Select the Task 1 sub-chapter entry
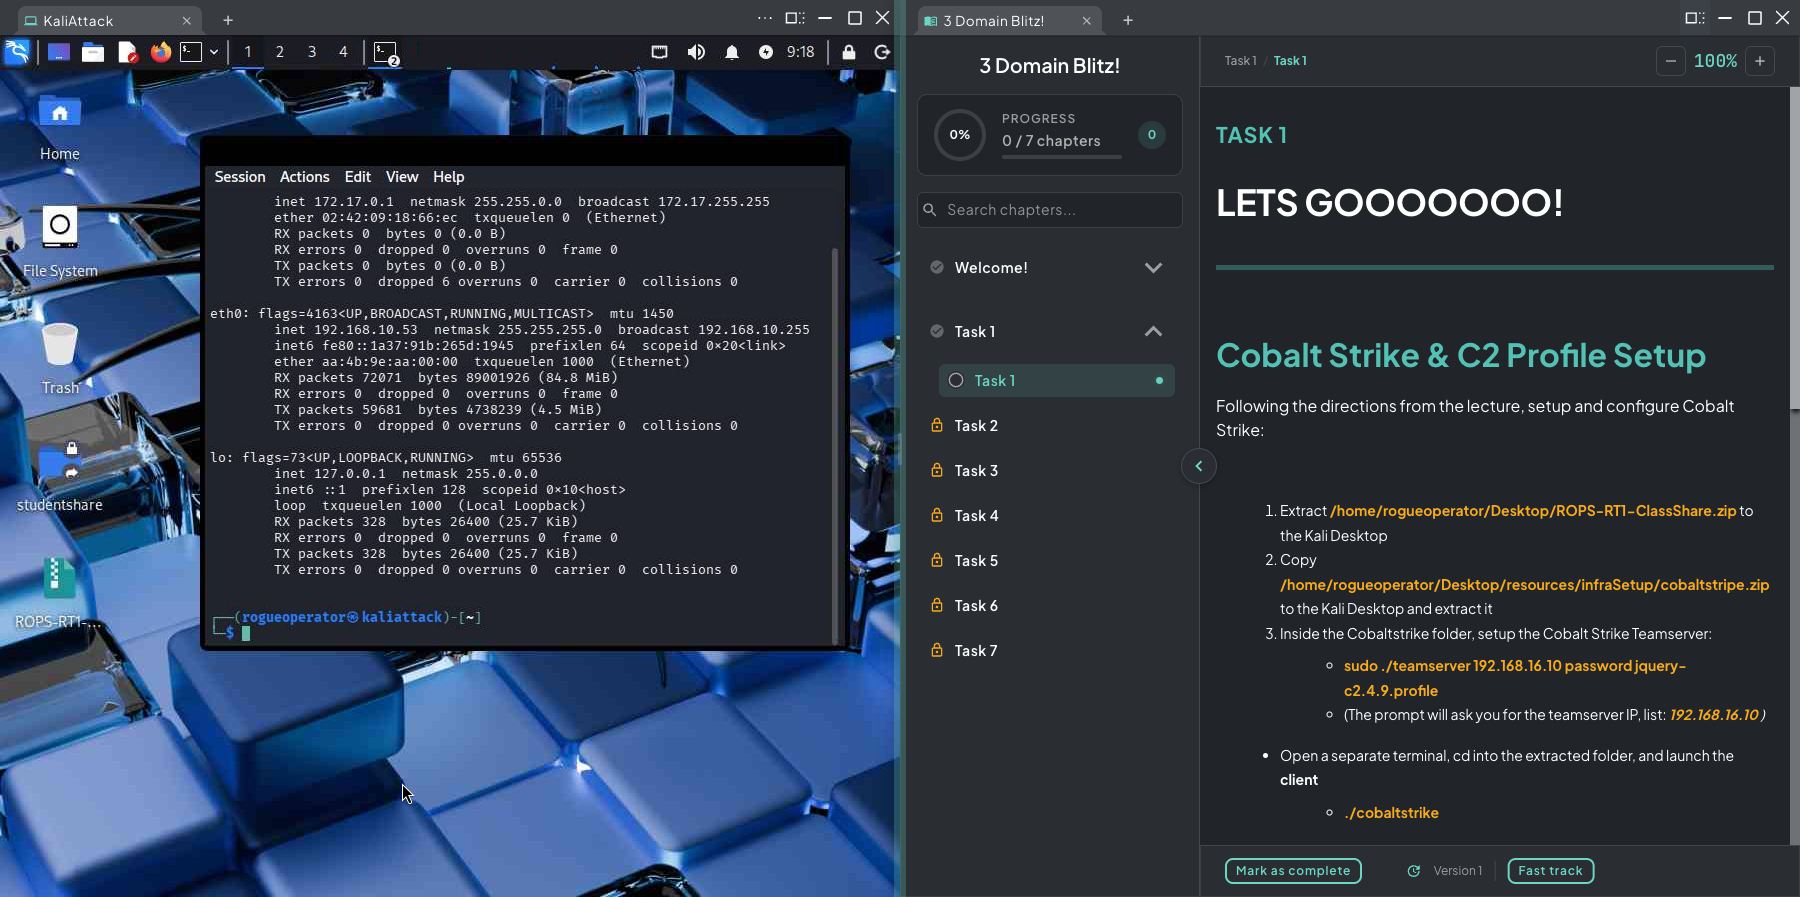 point(1056,381)
